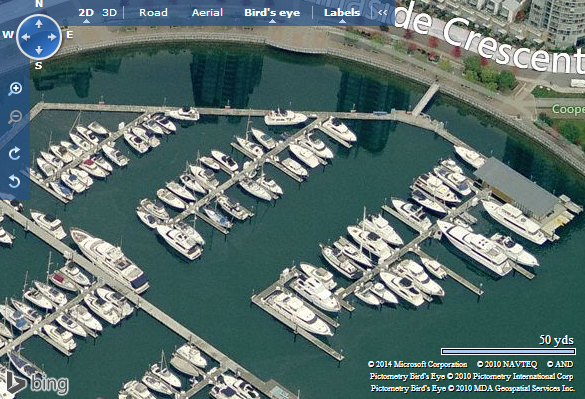Switch to 2D view mode
585x399 pixels.
coord(86,13)
